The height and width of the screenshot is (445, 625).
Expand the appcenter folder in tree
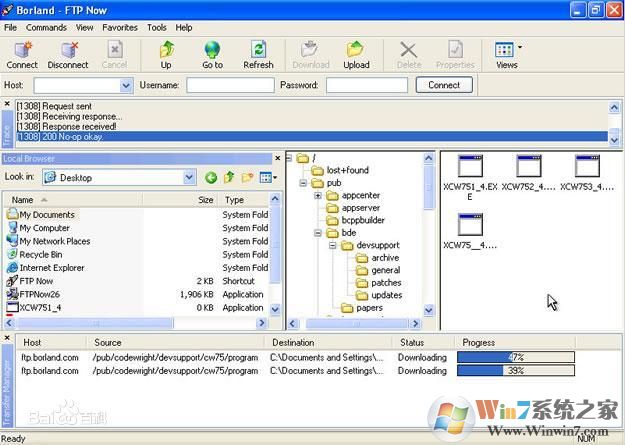coord(318,195)
